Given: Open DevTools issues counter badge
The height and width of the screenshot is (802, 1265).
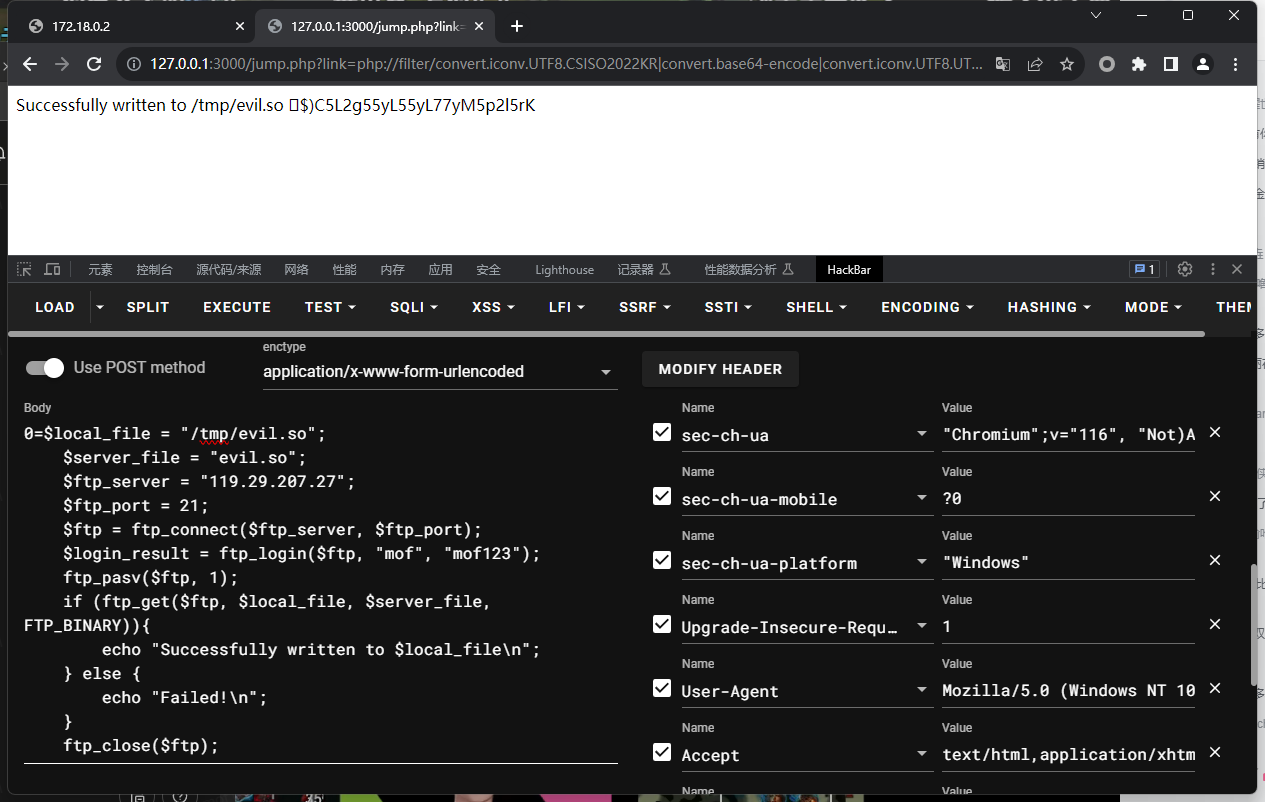Looking at the screenshot, I should [1144, 269].
